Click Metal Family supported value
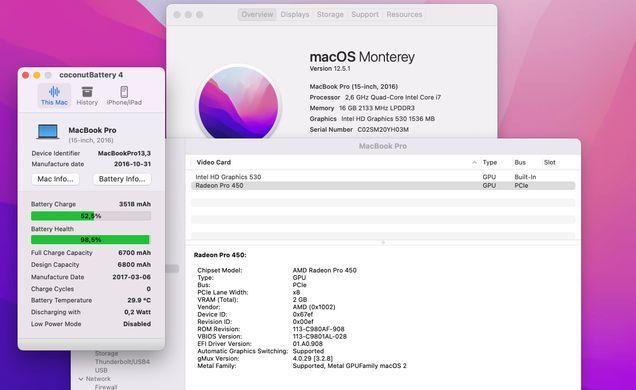The width and height of the screenshot is (636, 390). coord(349,366)
